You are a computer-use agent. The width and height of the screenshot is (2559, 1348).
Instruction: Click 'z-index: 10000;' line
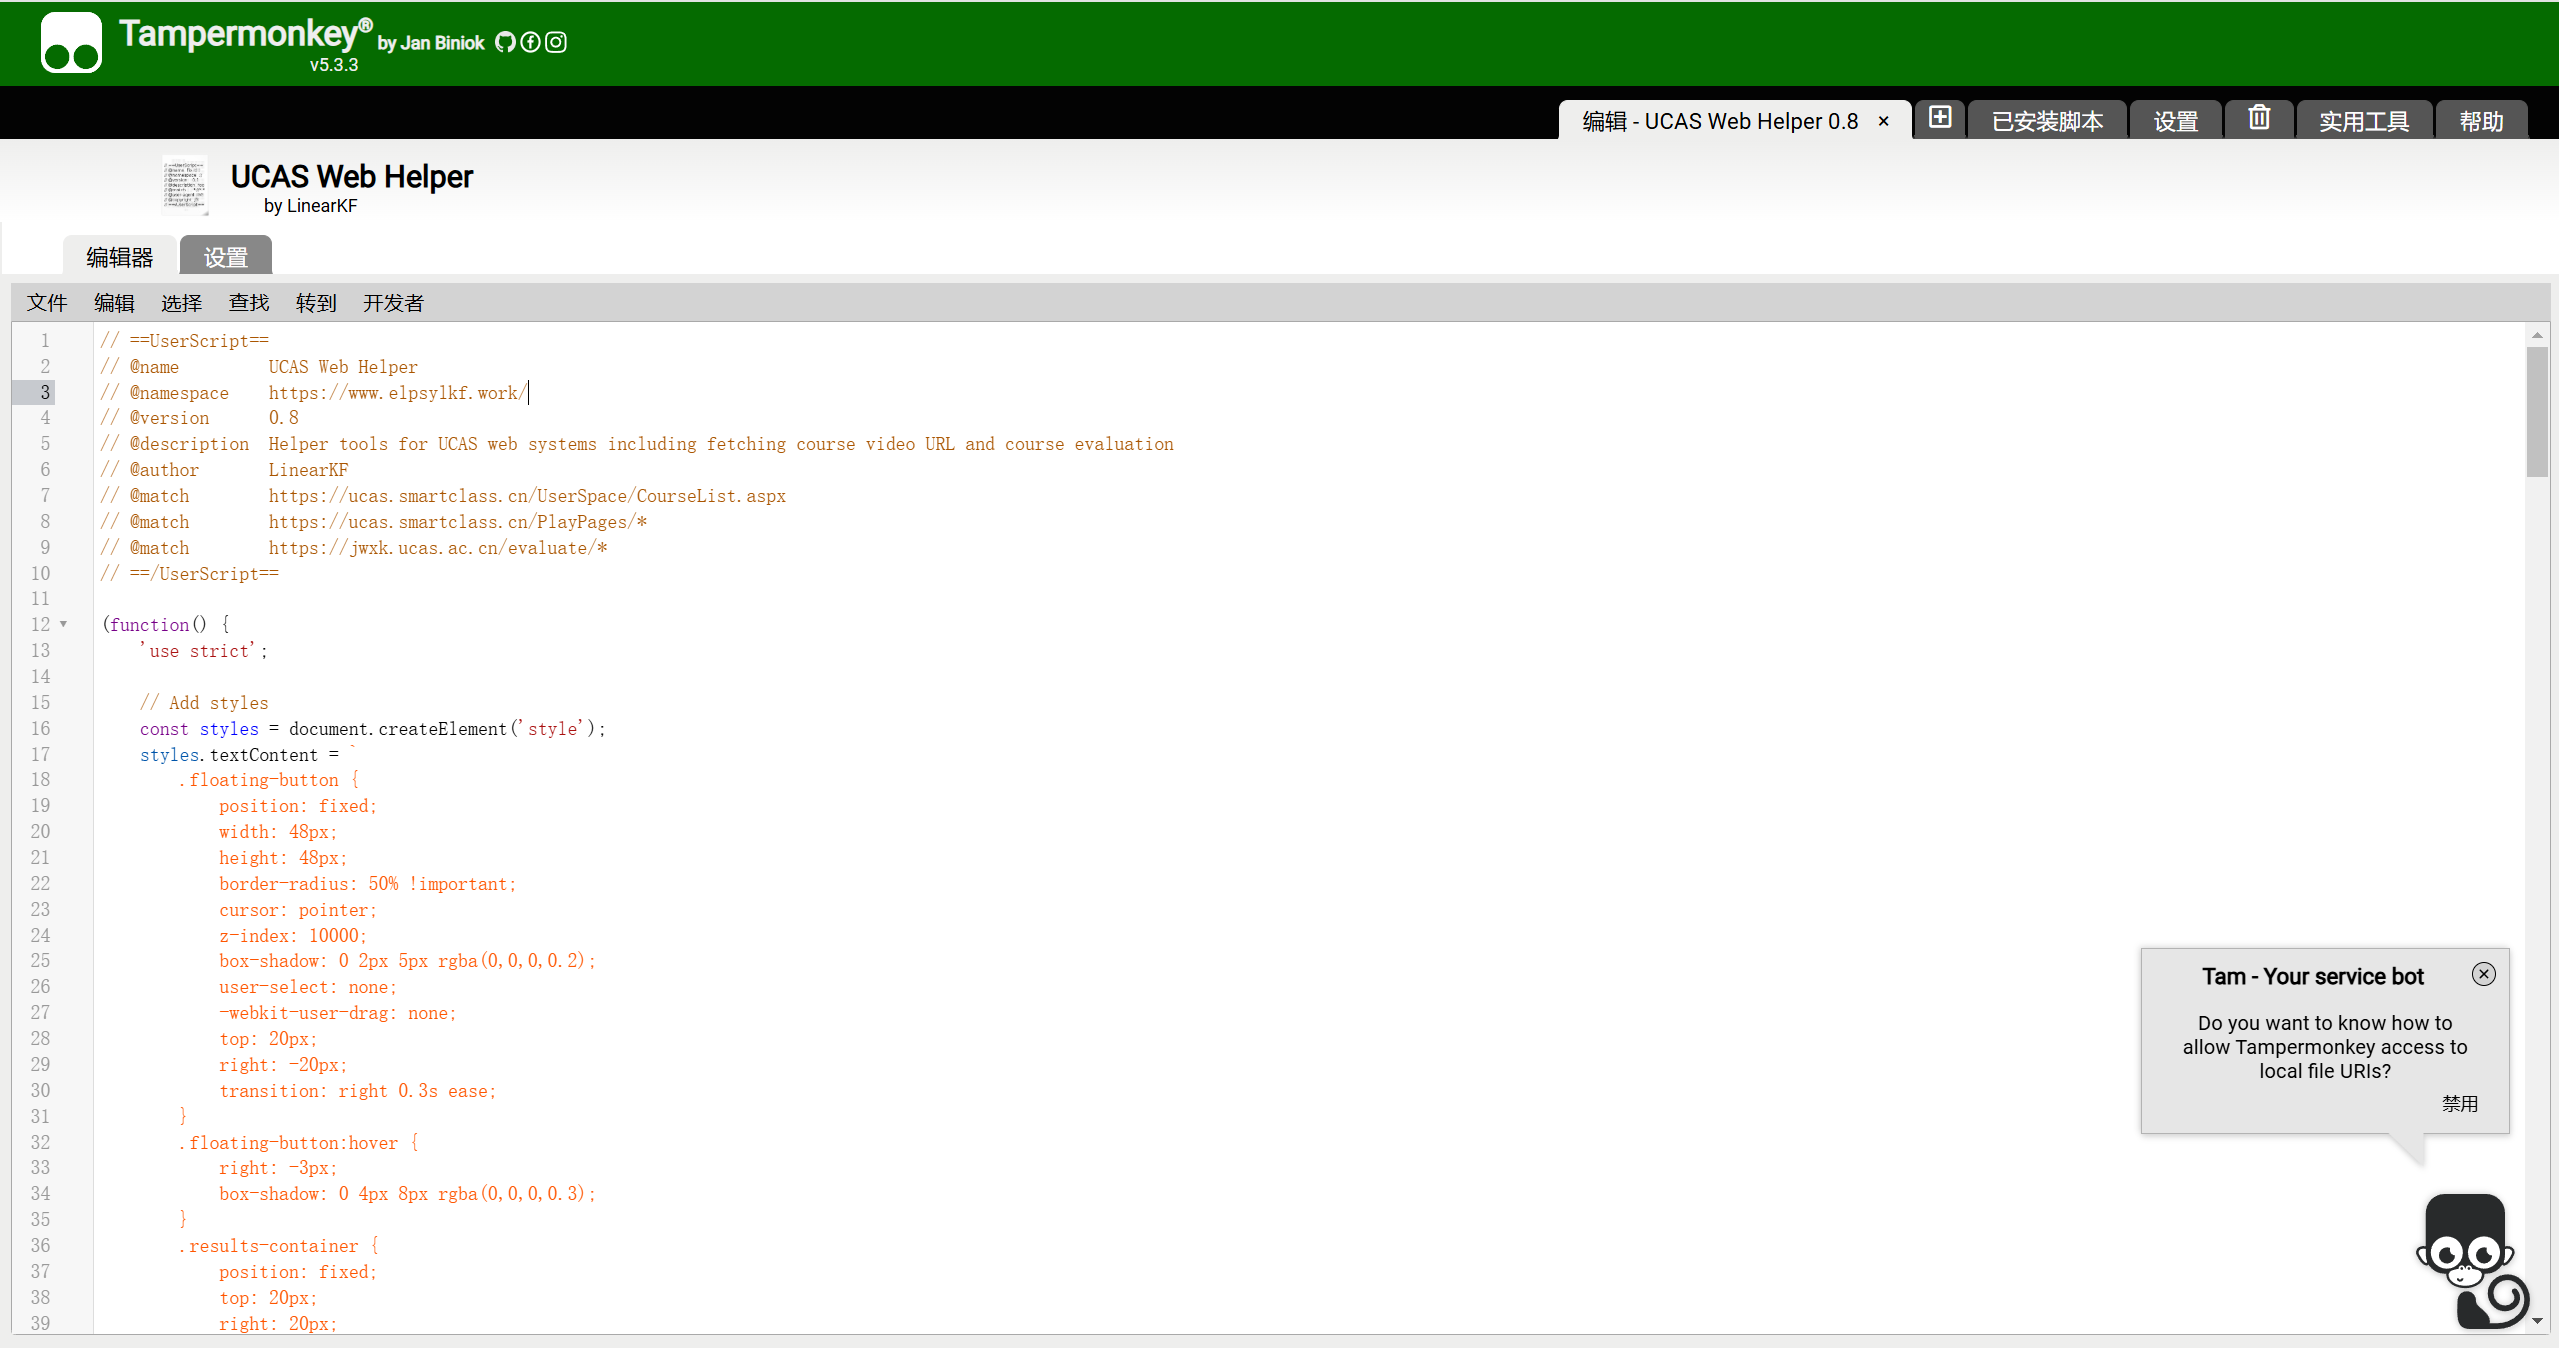[x=293, y=936]
